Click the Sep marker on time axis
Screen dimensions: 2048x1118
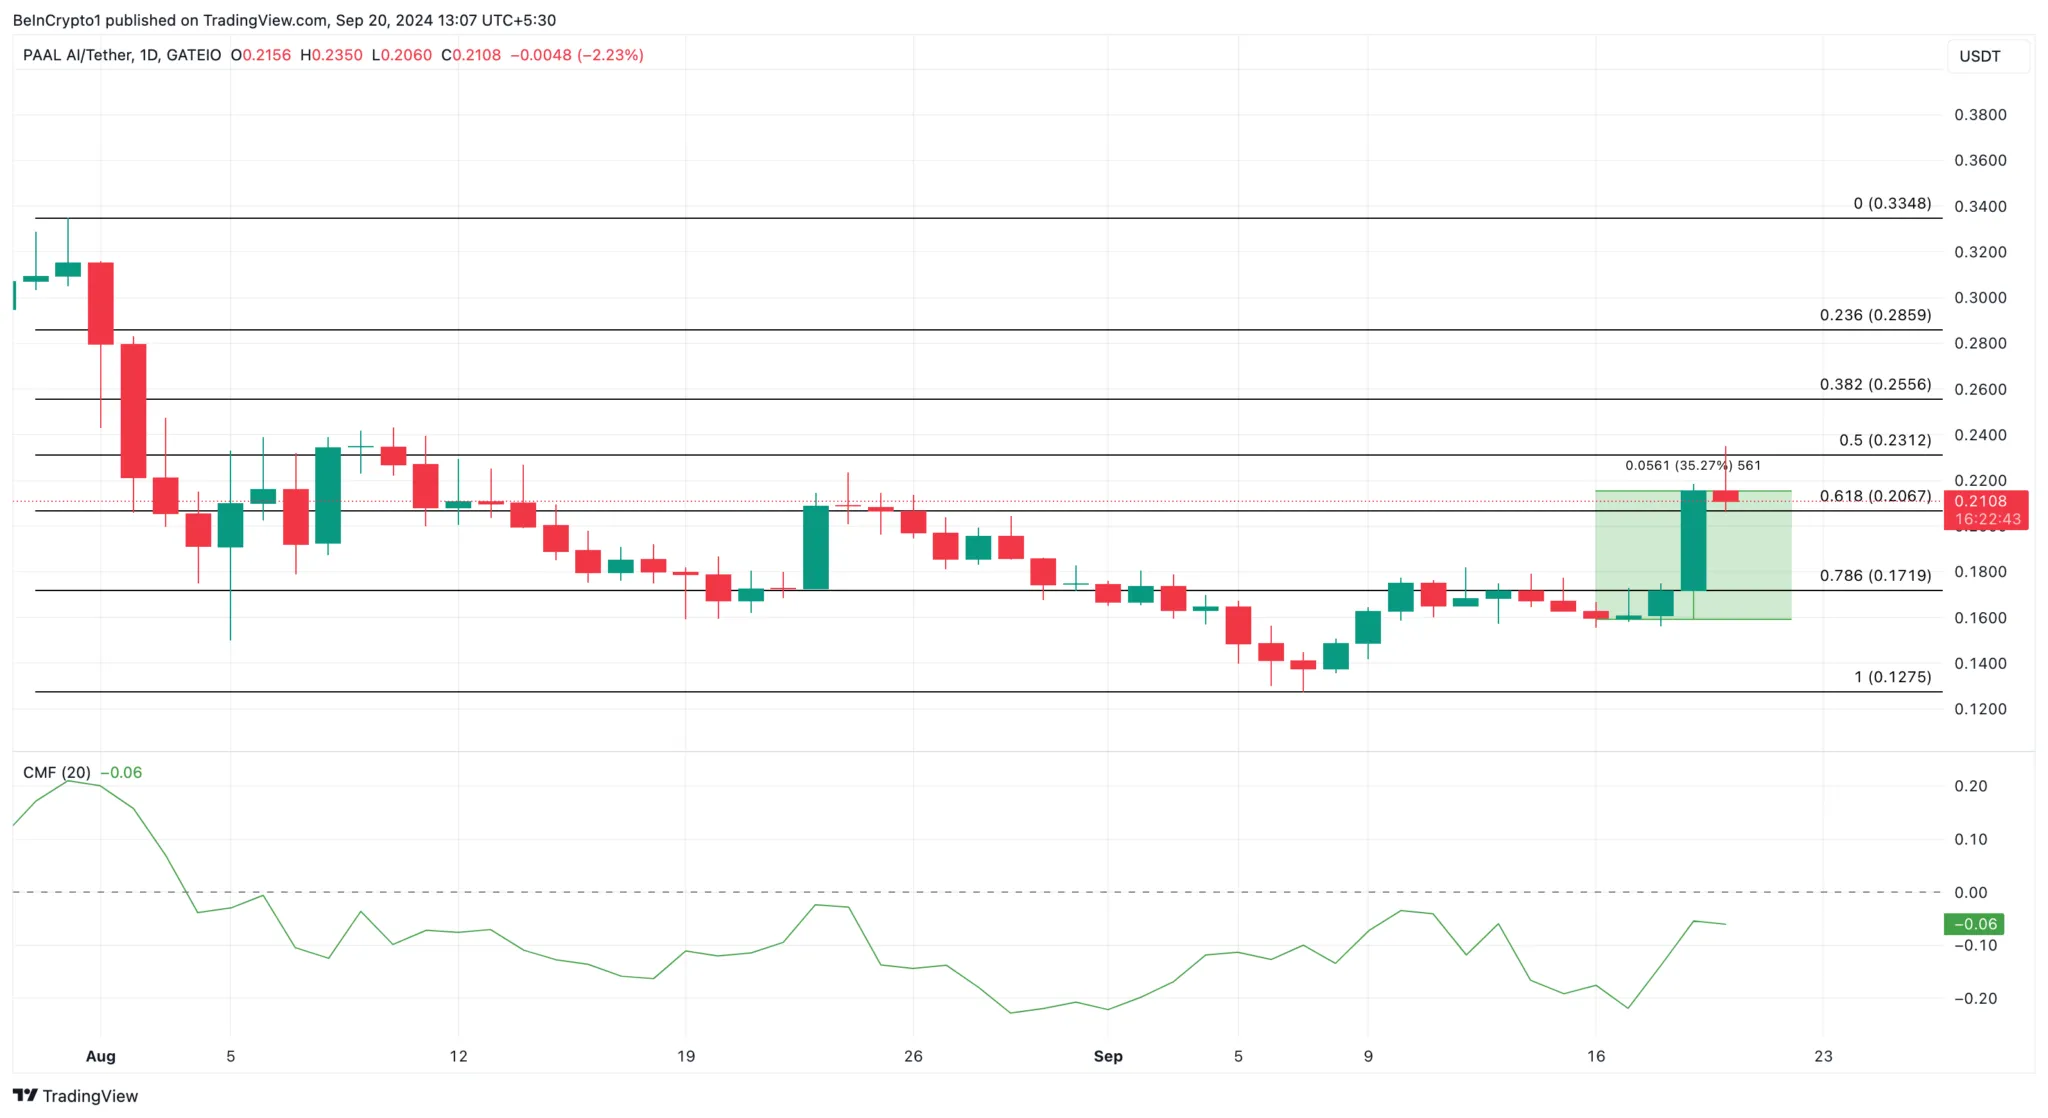tap(1108, 1056)
